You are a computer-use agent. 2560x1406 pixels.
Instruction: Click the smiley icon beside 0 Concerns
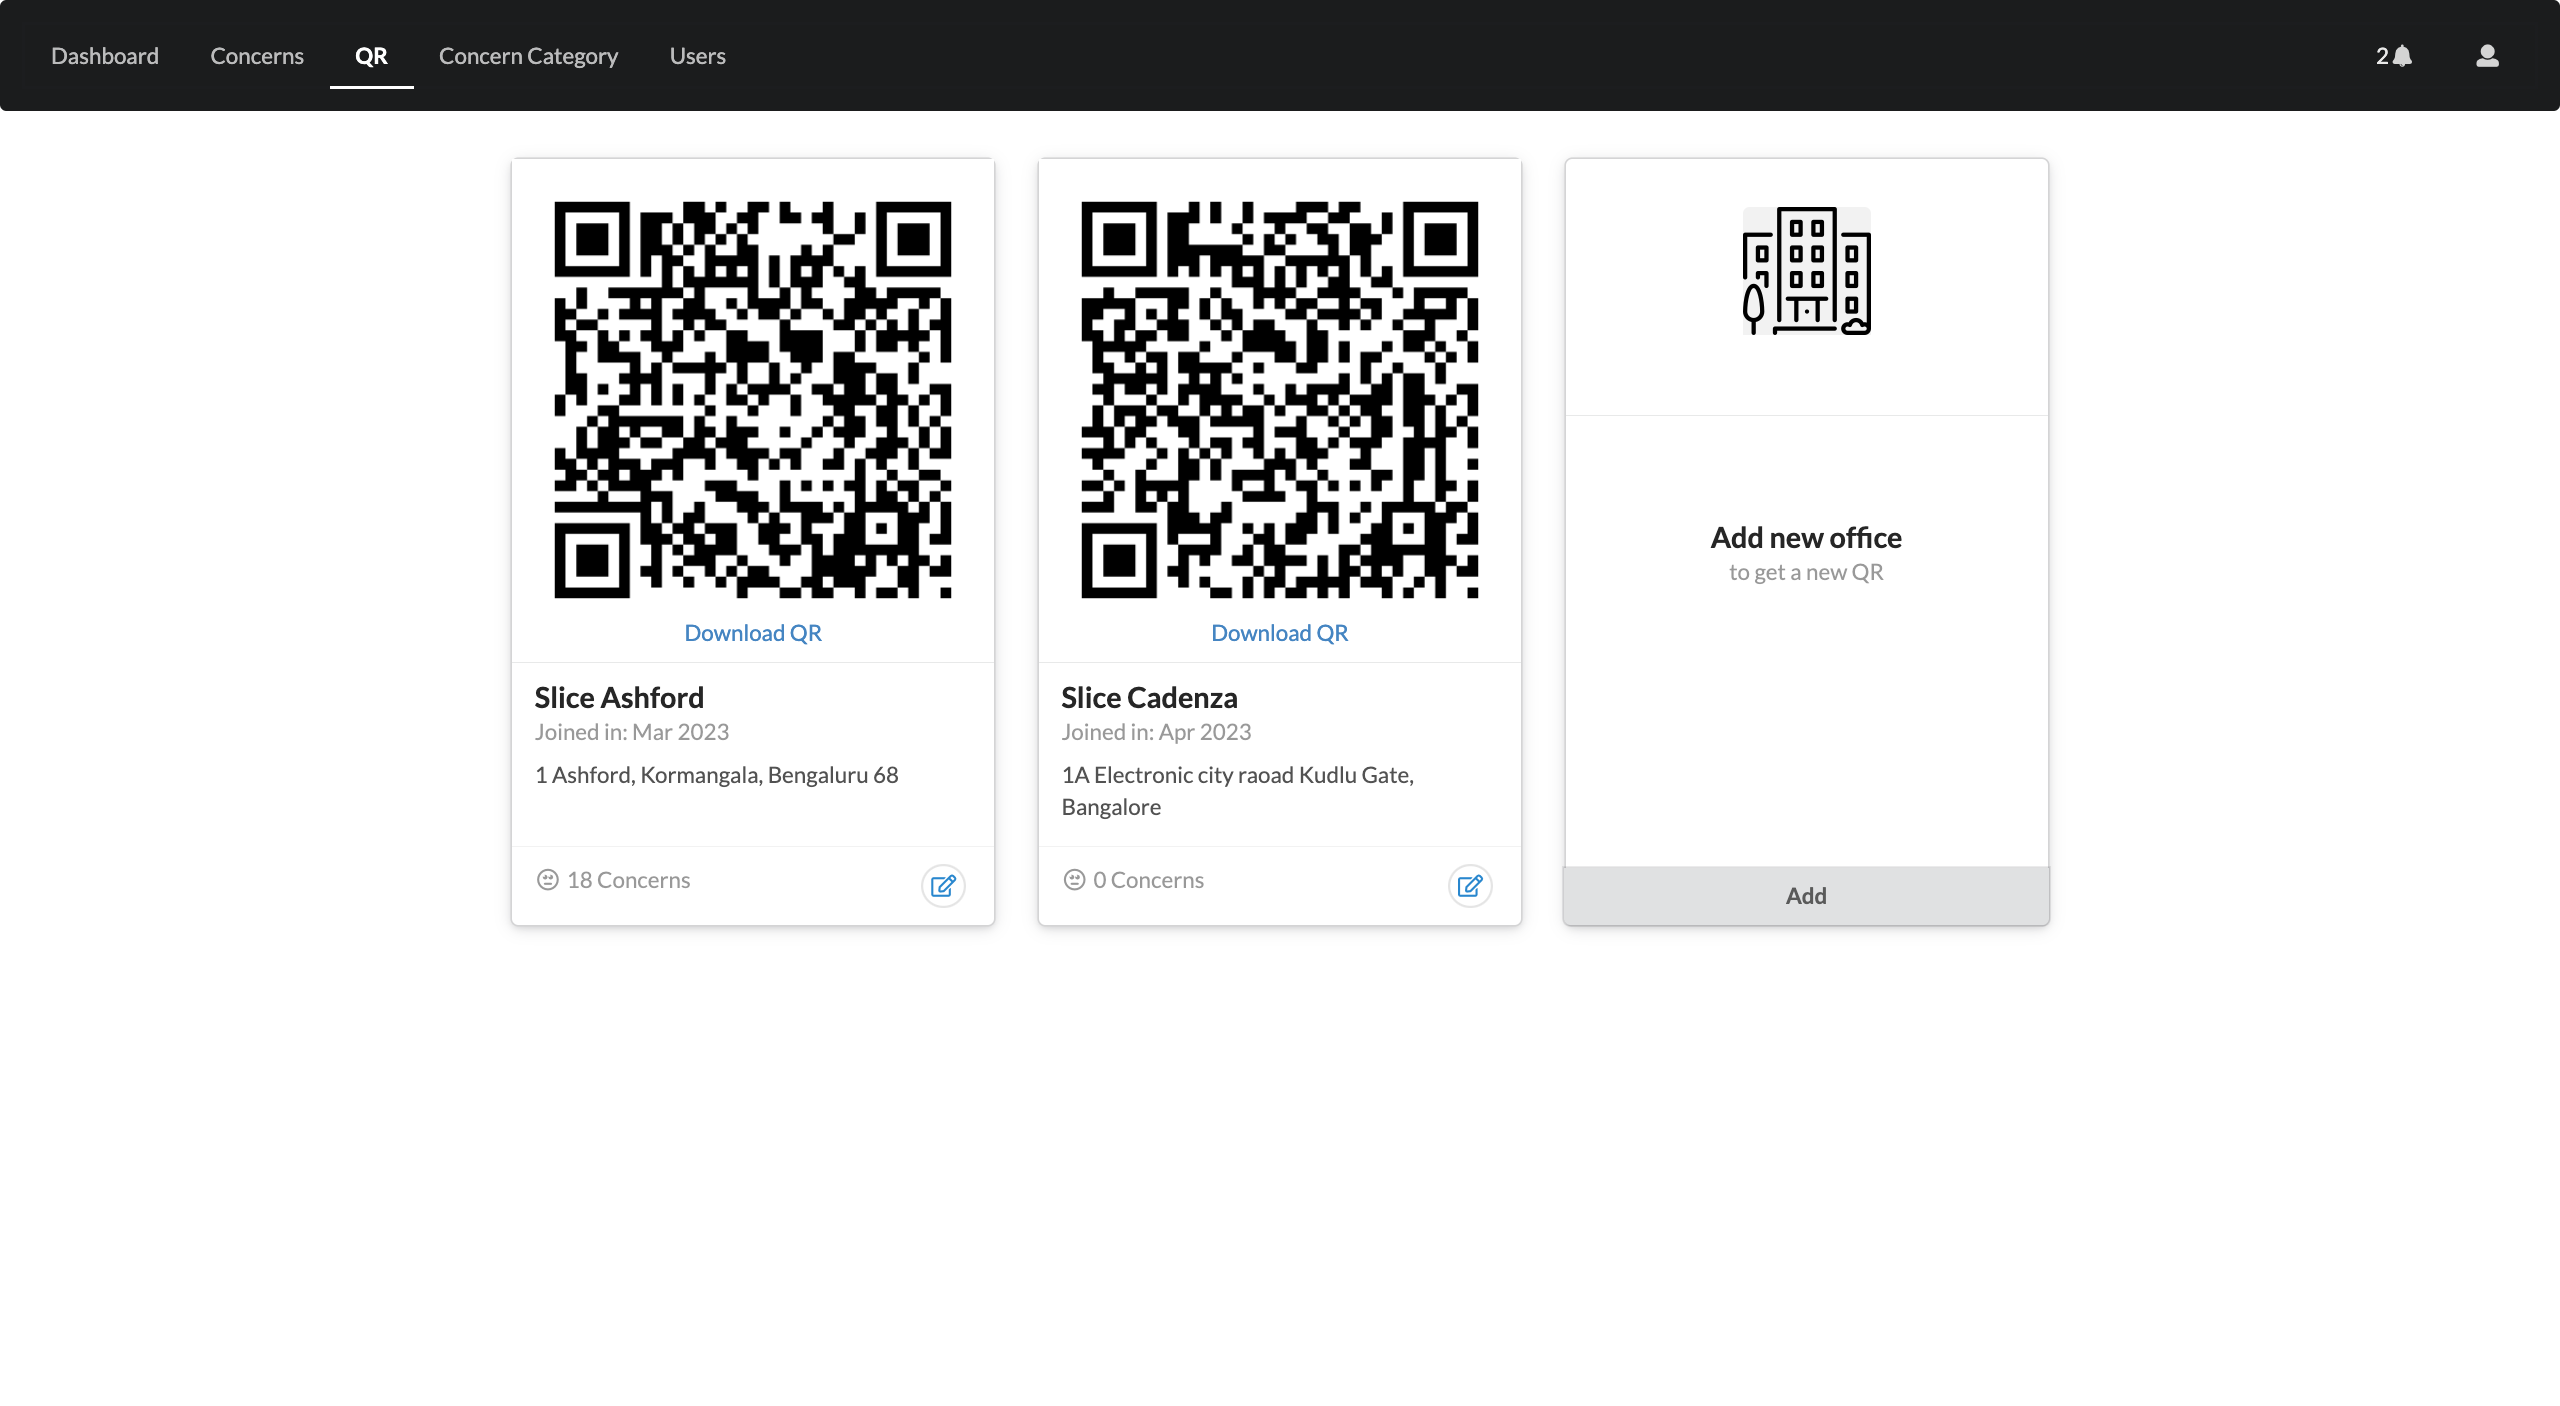point(1074,880)
